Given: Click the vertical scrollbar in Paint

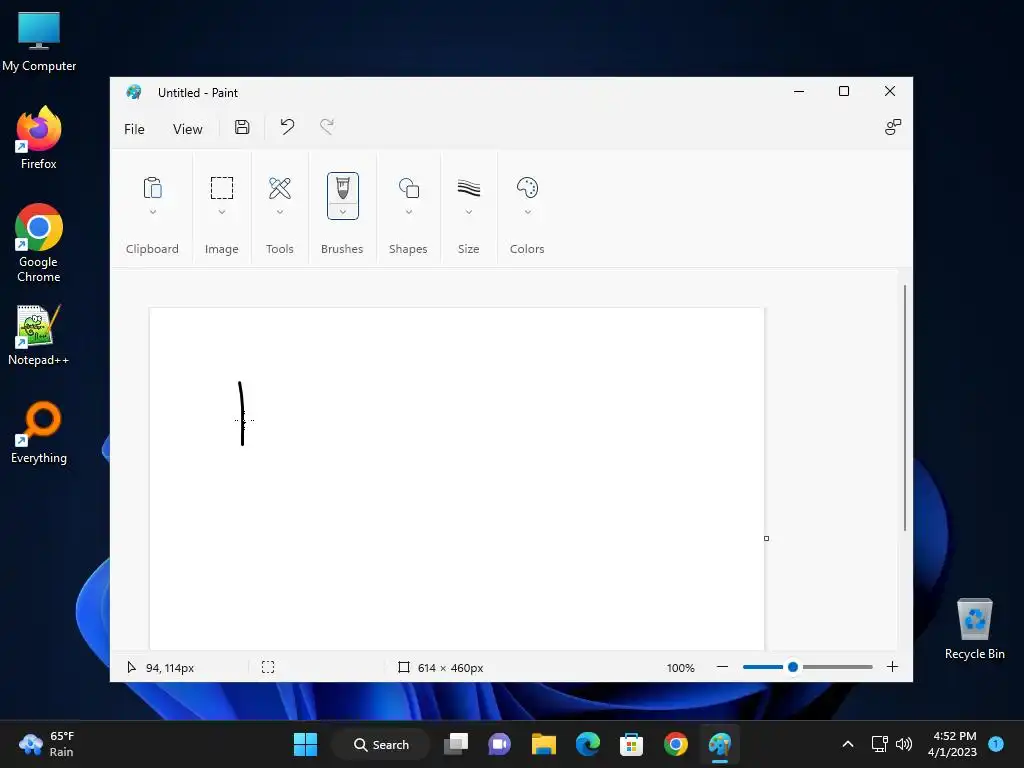Looking at the screenshot, I should point(904,408).
